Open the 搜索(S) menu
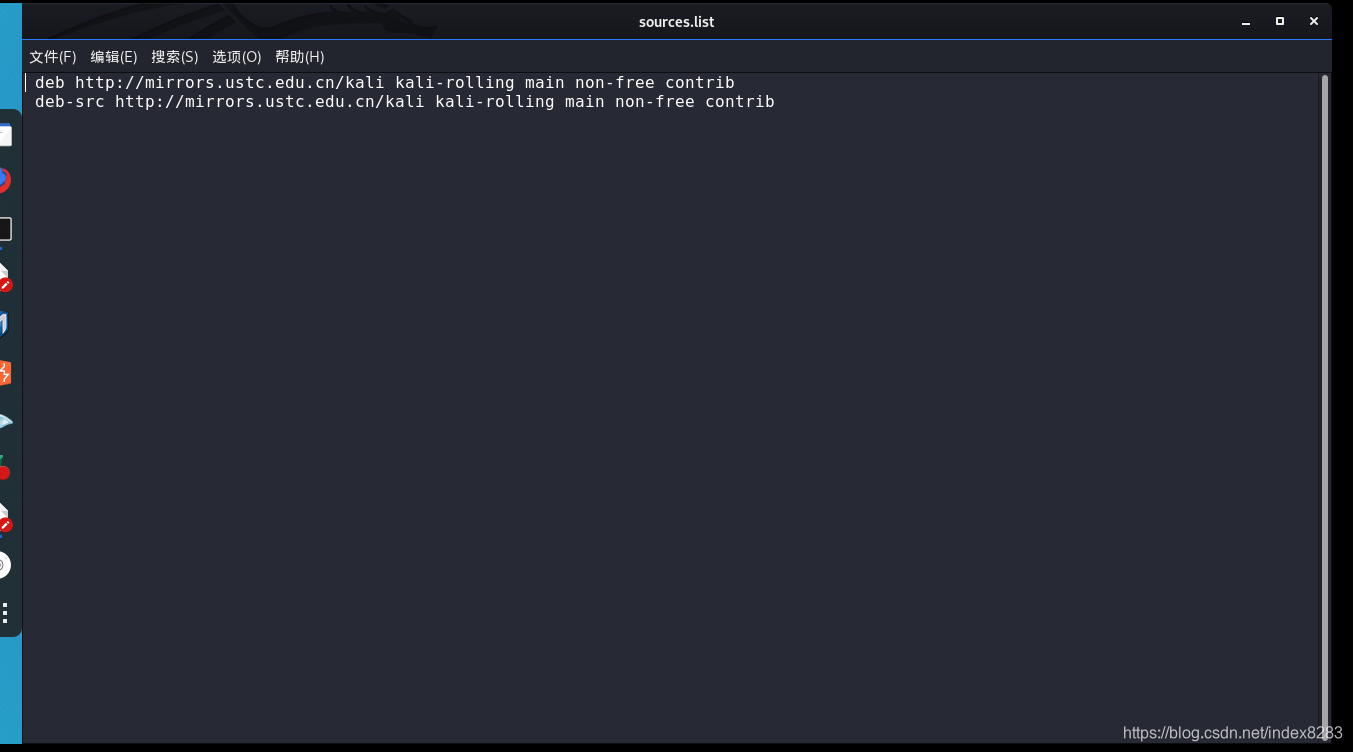This screenshot has height=752, width=1353. pyautogui.click(x=174, y=57)
